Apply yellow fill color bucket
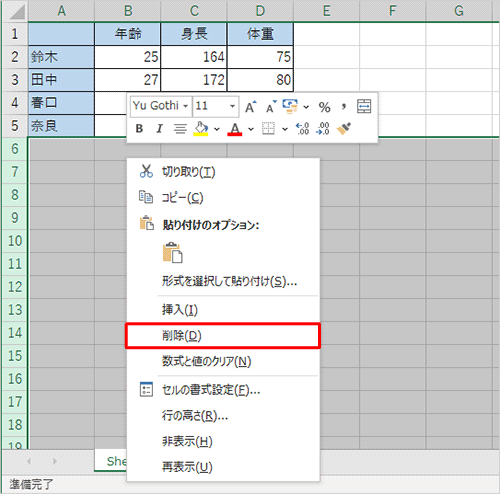 click(x=201, y=128)
